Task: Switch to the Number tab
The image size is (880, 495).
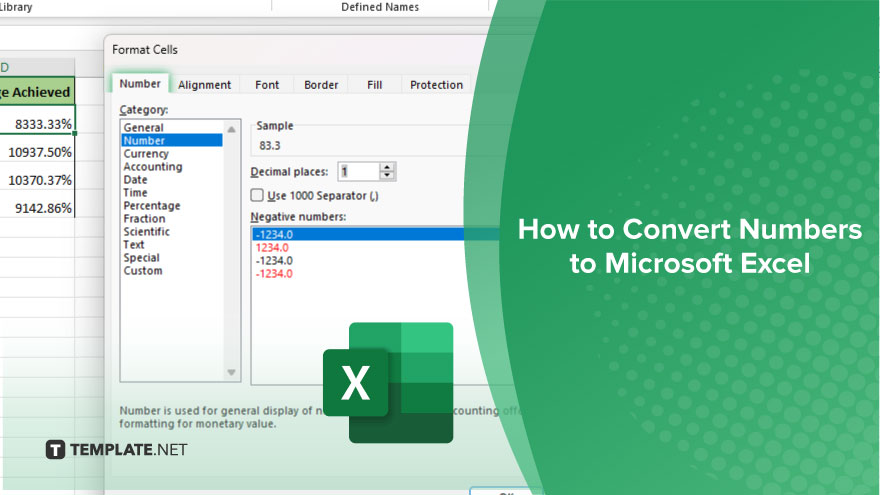Action: pyautogui.click(x=140, y=84)
